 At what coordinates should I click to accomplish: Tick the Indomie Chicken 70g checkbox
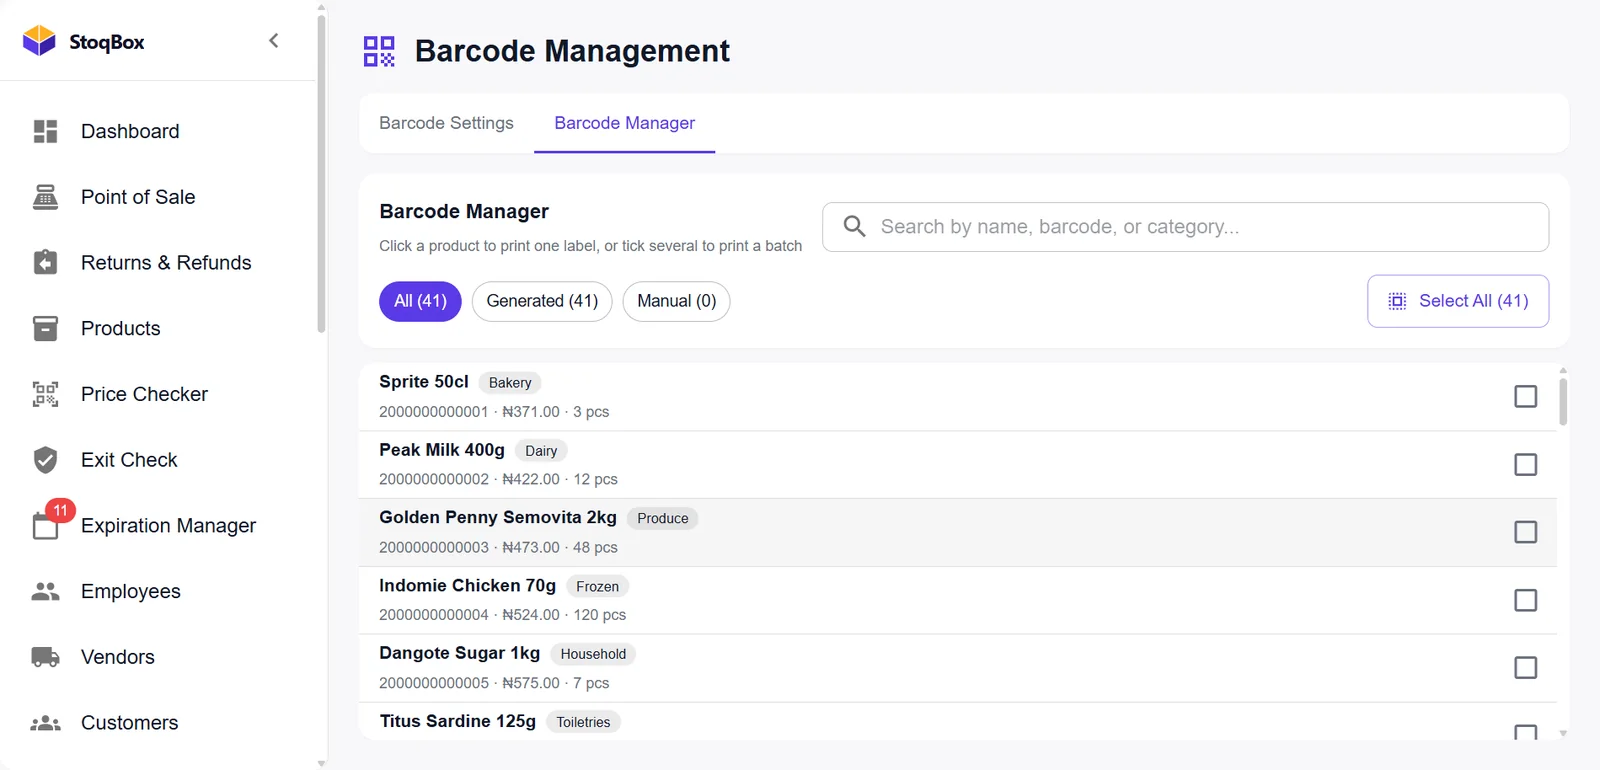pyautogui.click(x=1525, y=600)
